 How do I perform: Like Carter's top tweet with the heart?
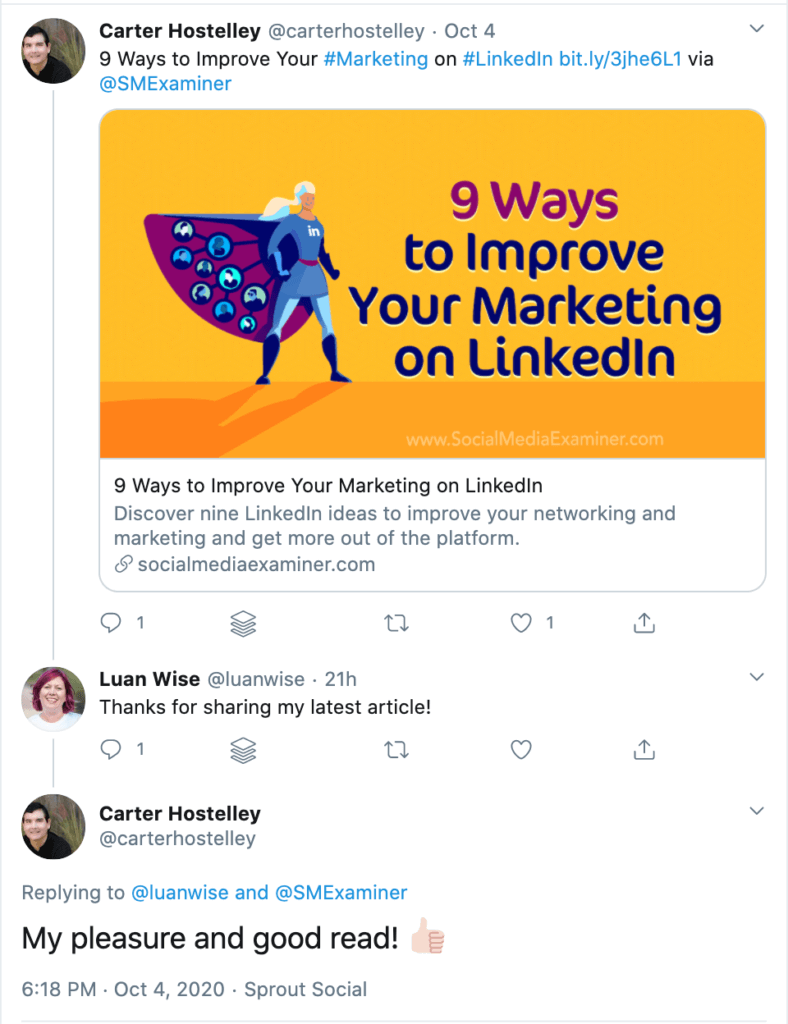(520, 622)
